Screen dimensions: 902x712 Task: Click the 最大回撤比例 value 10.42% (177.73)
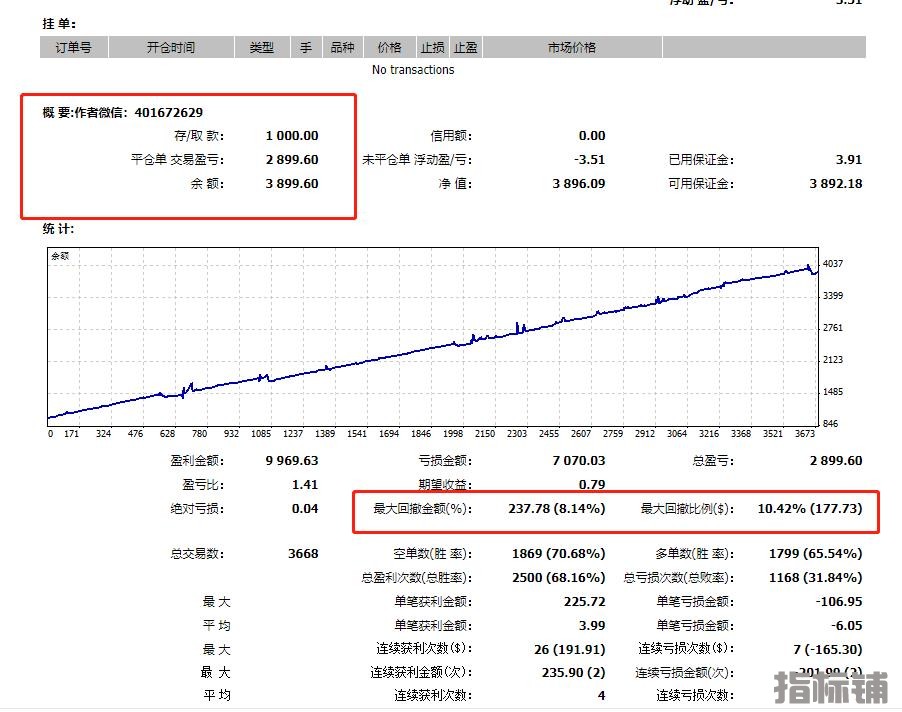809,509
